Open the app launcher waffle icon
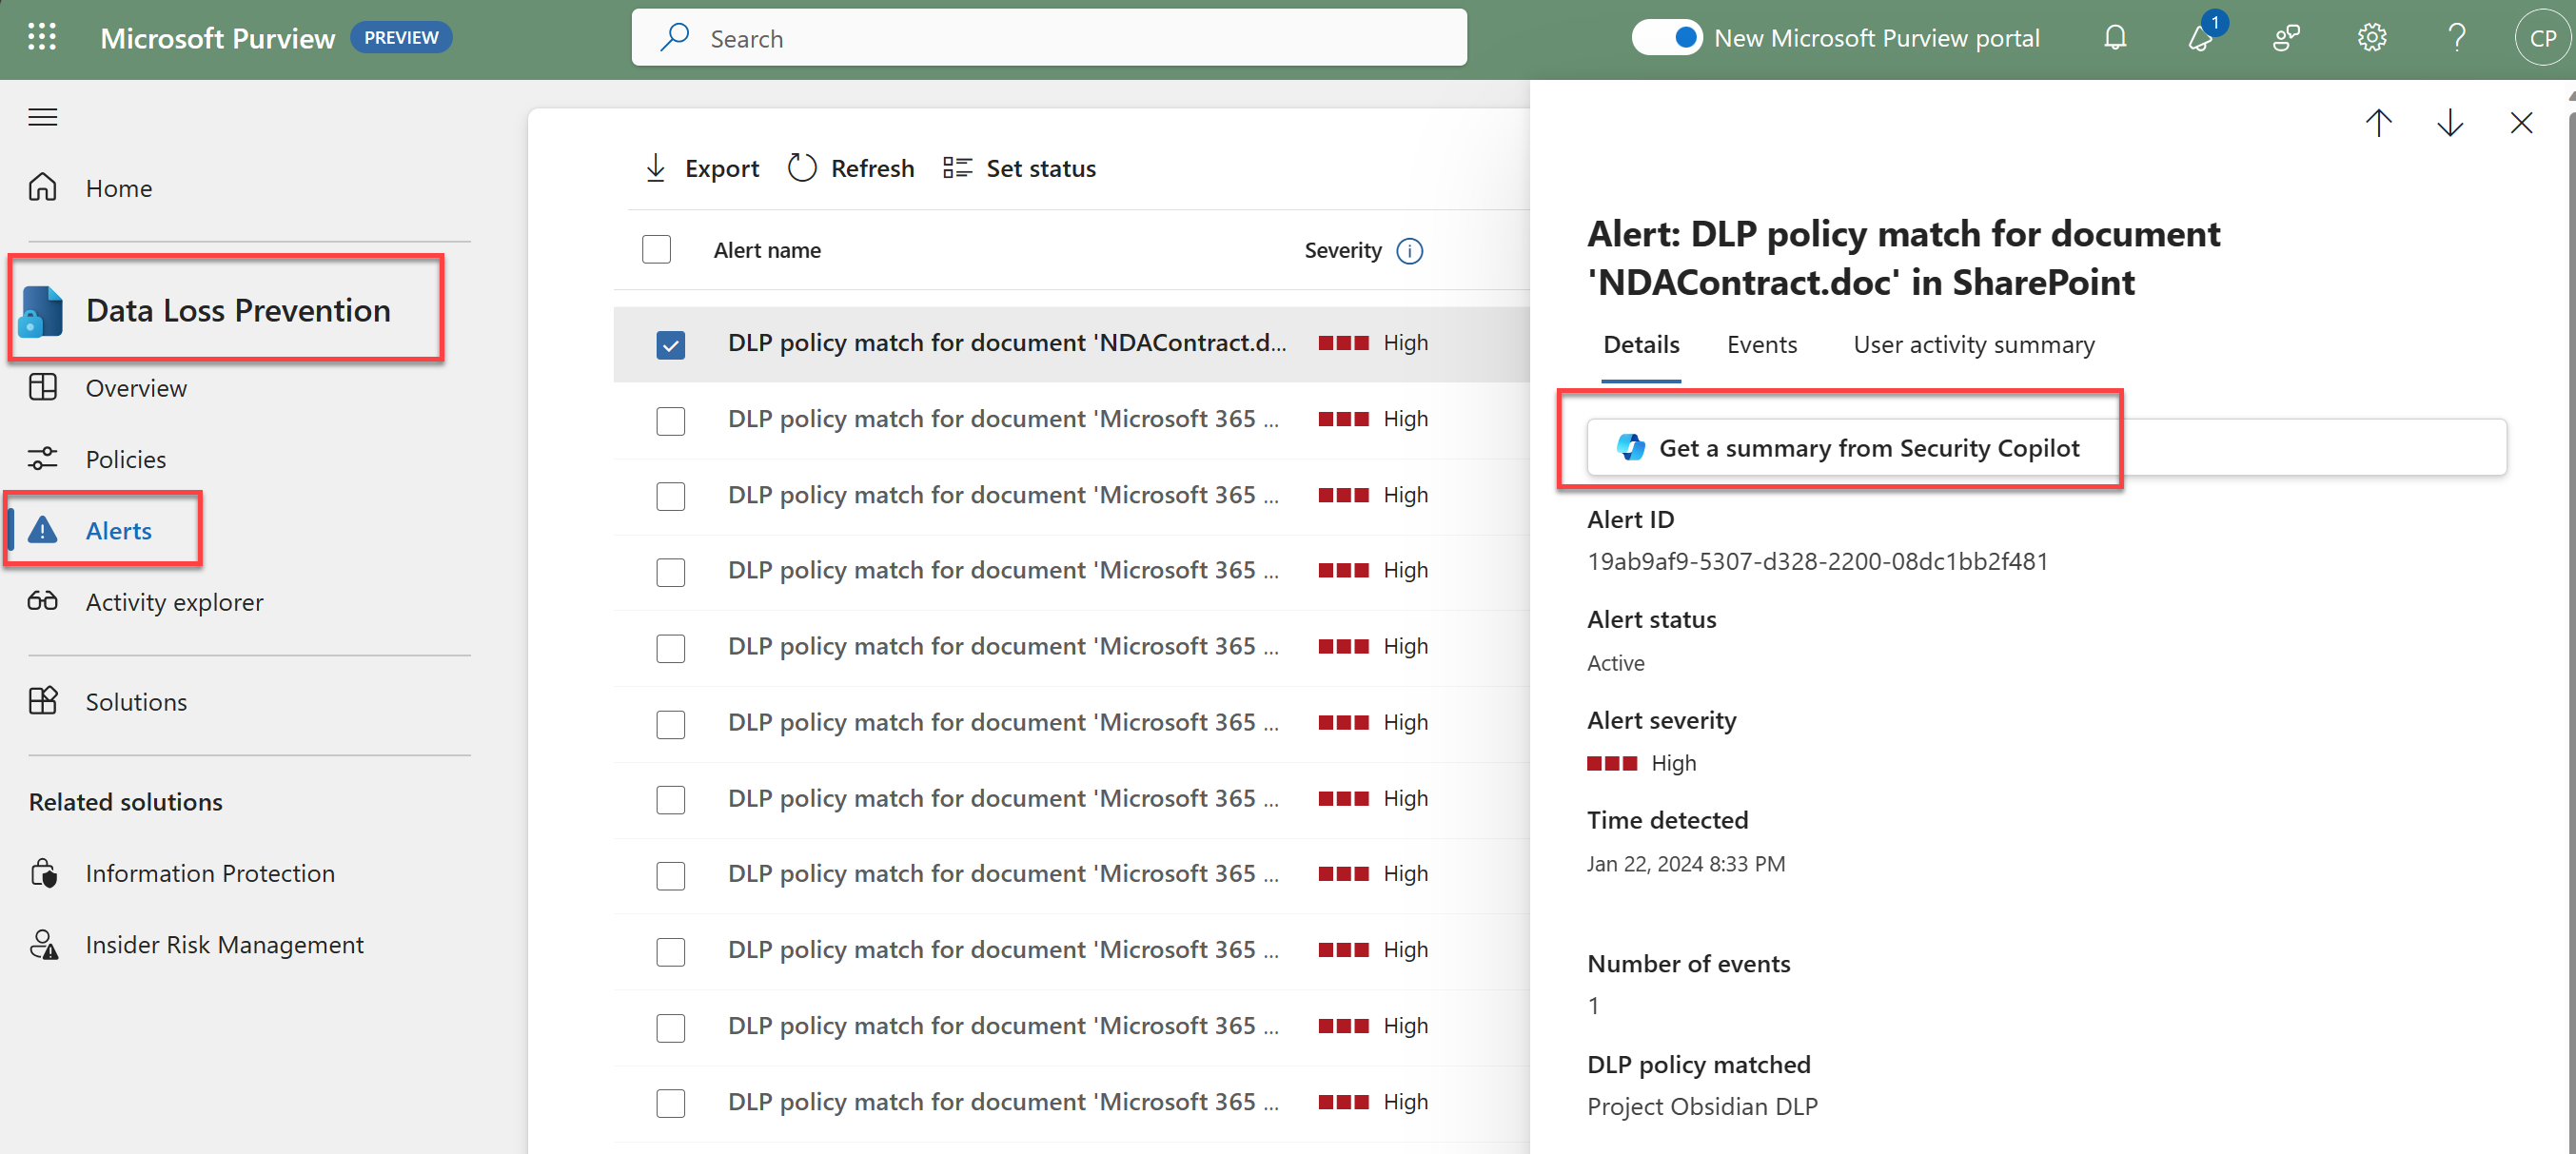2576x1154 pixels. pyautogui.click(x=42, y=38)
